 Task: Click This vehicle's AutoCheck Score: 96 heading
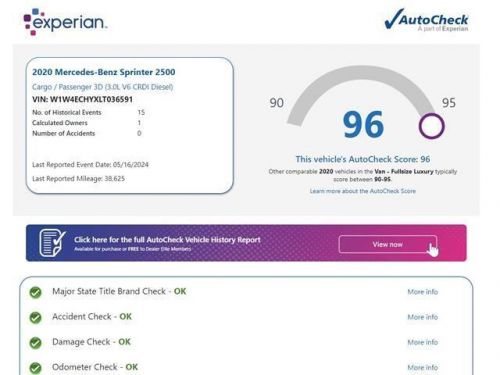363,159
